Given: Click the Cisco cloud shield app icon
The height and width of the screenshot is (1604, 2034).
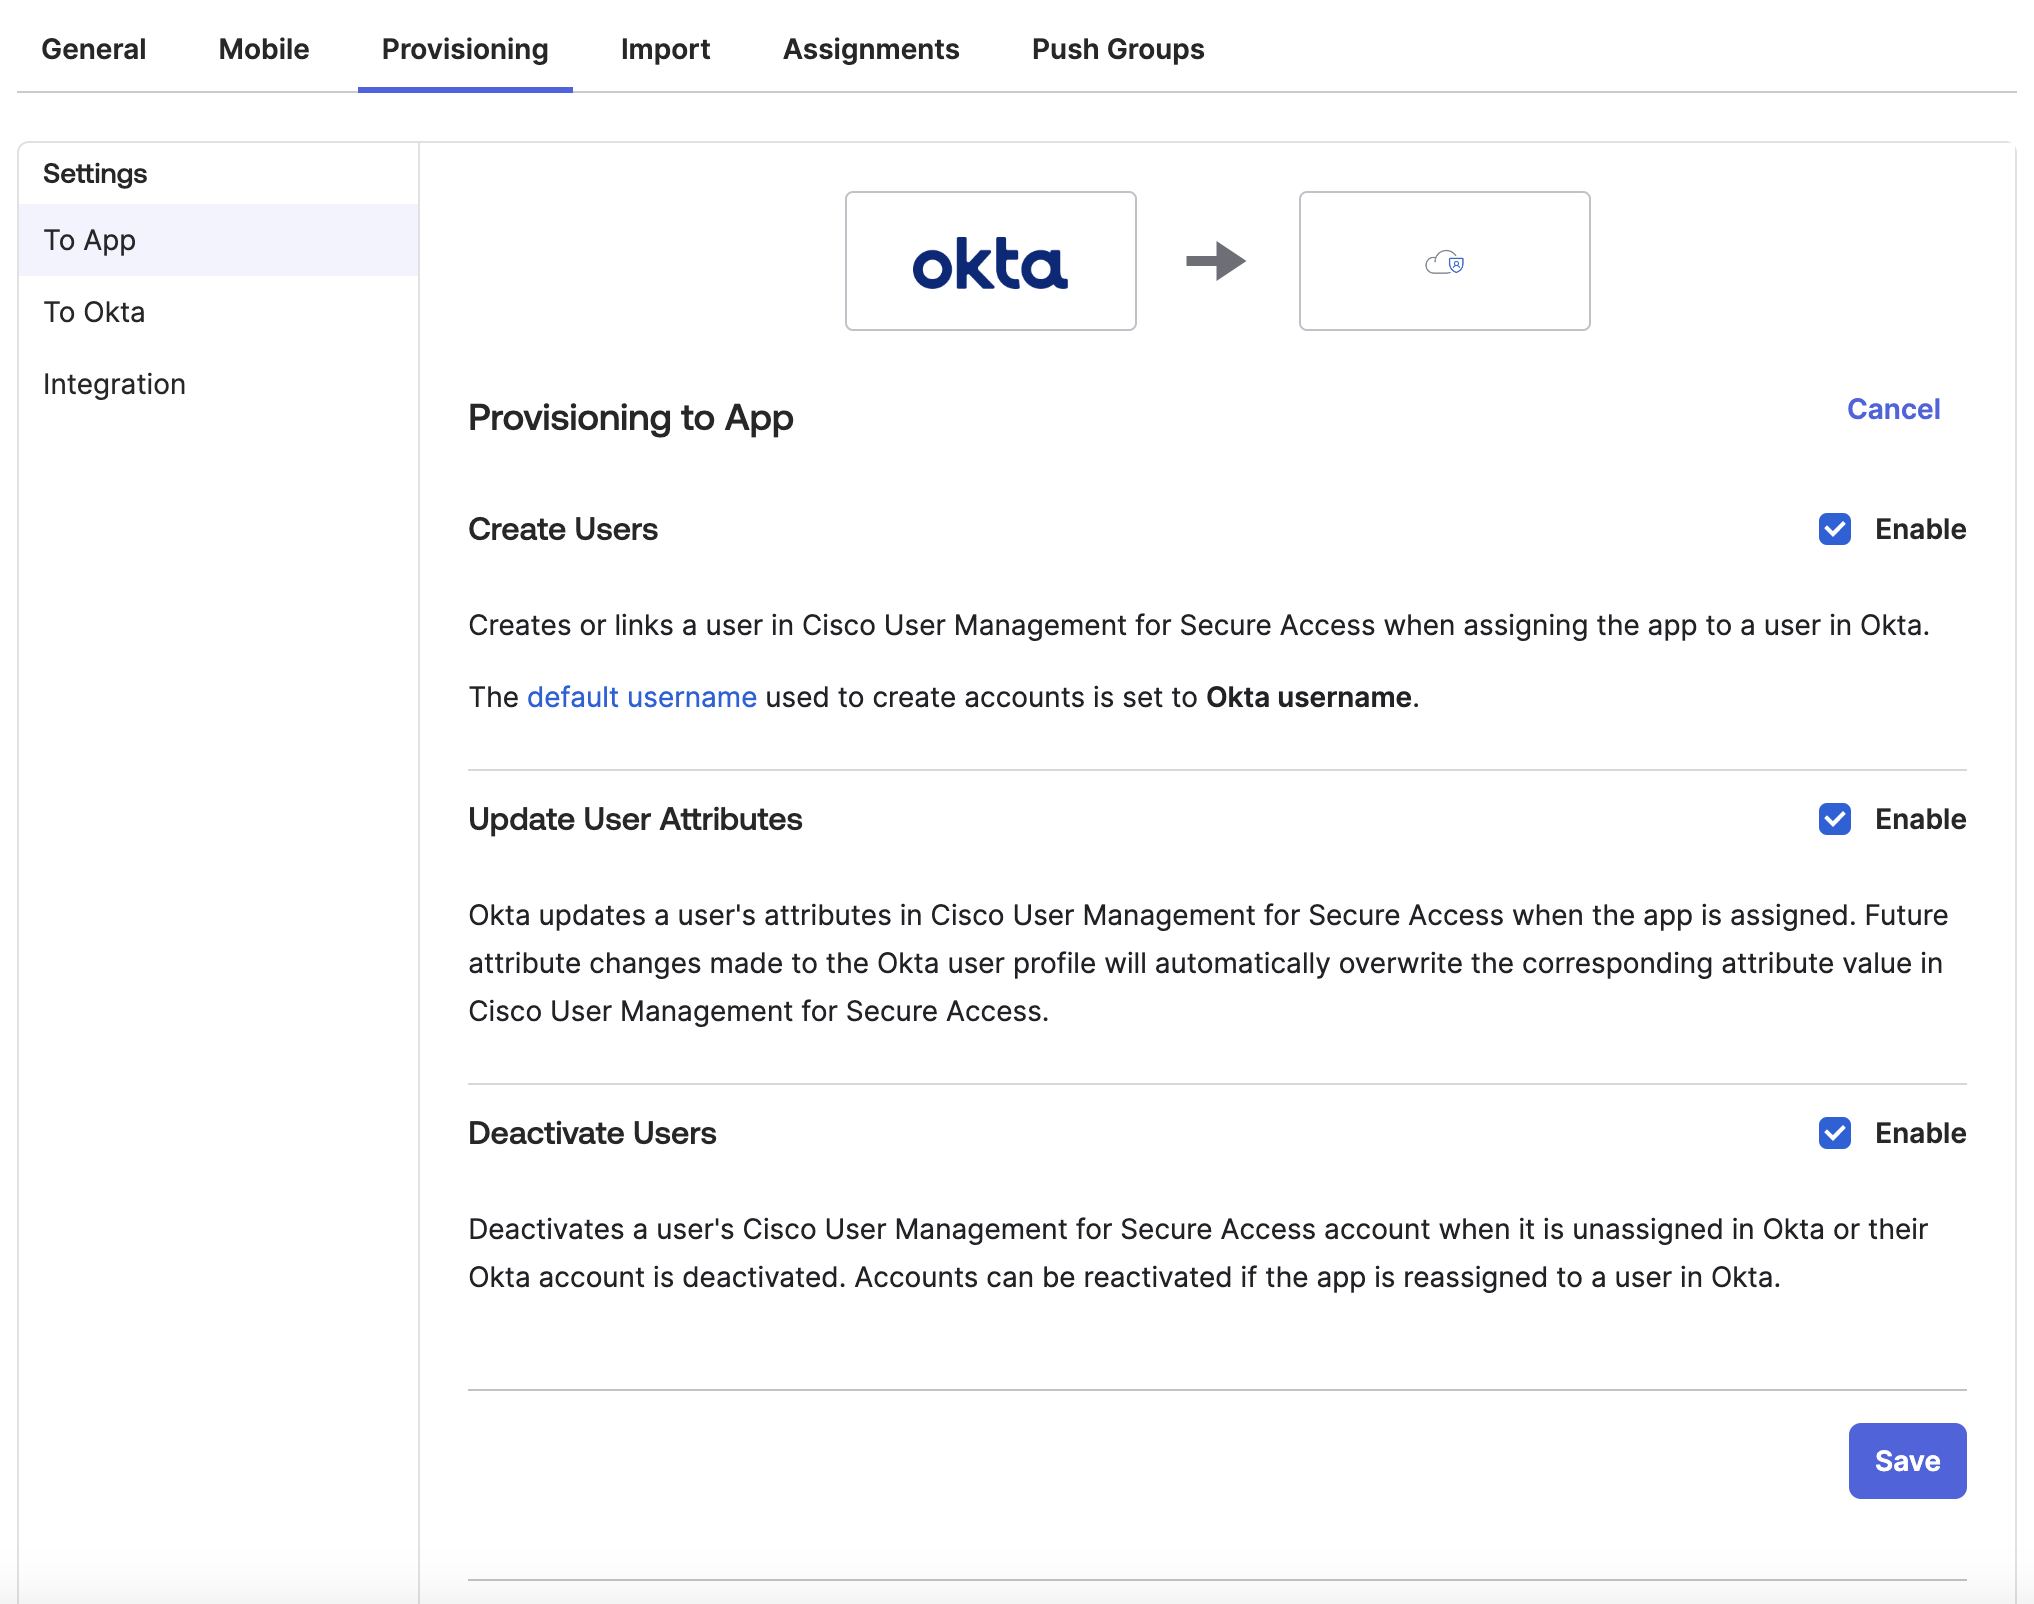Looking at the screenshot, I should (x=1444, y=262).
